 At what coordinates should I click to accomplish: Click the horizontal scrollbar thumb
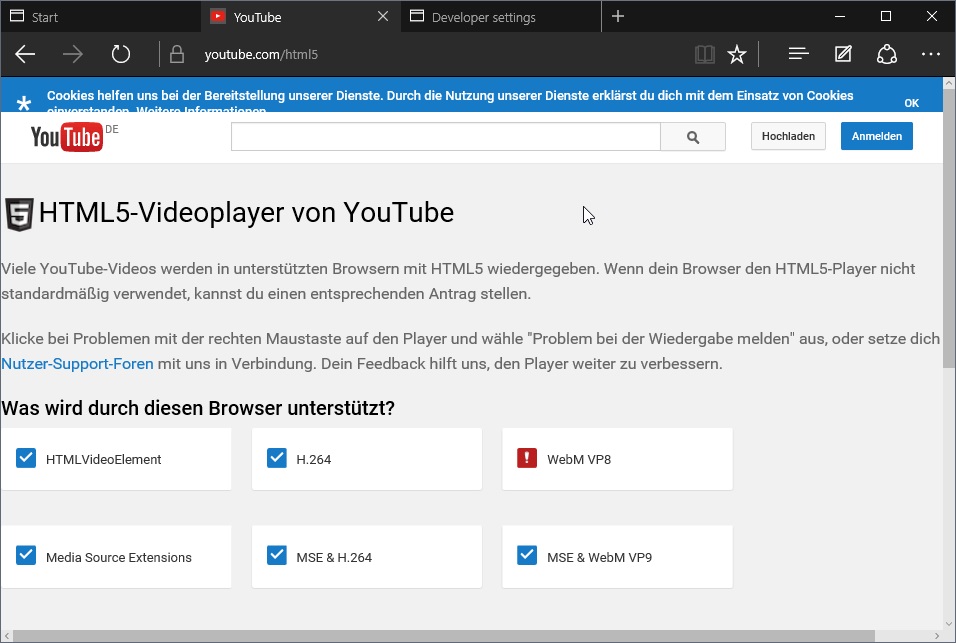tap(444, 636)
